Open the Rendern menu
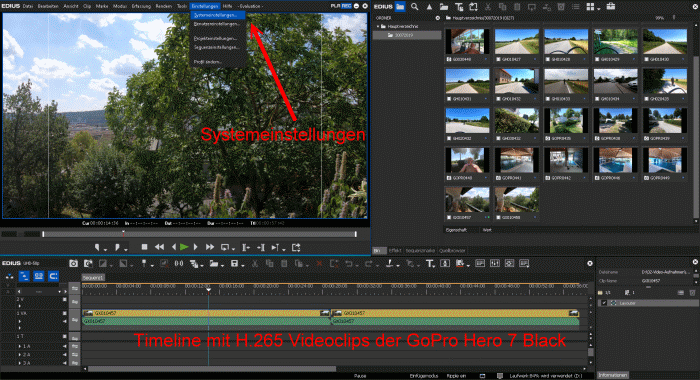Image resolution: width=700 pixels, height=380 pixels. 164,6
